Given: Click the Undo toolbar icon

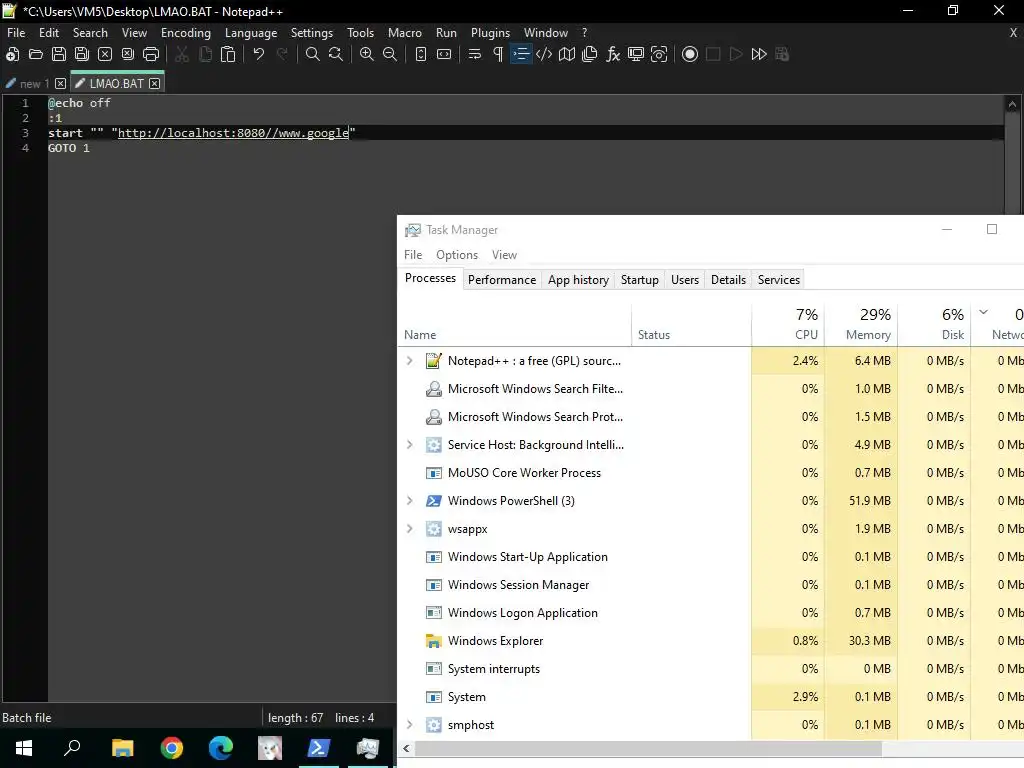Looking at the screenshot, I should [259, 54].
